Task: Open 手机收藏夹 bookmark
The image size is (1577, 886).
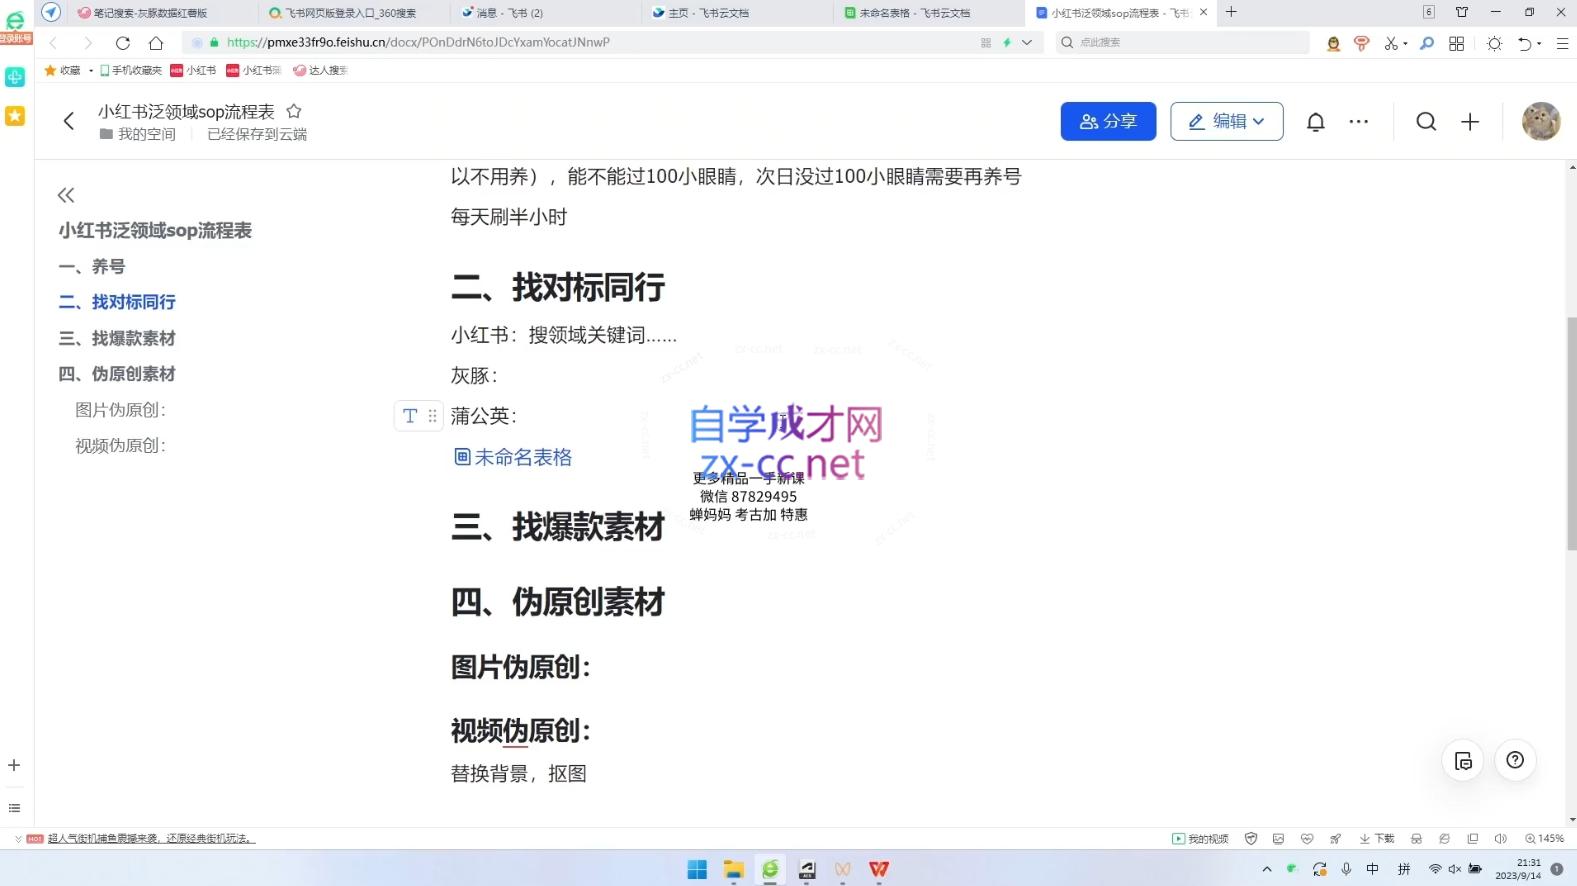Action: 131,70
